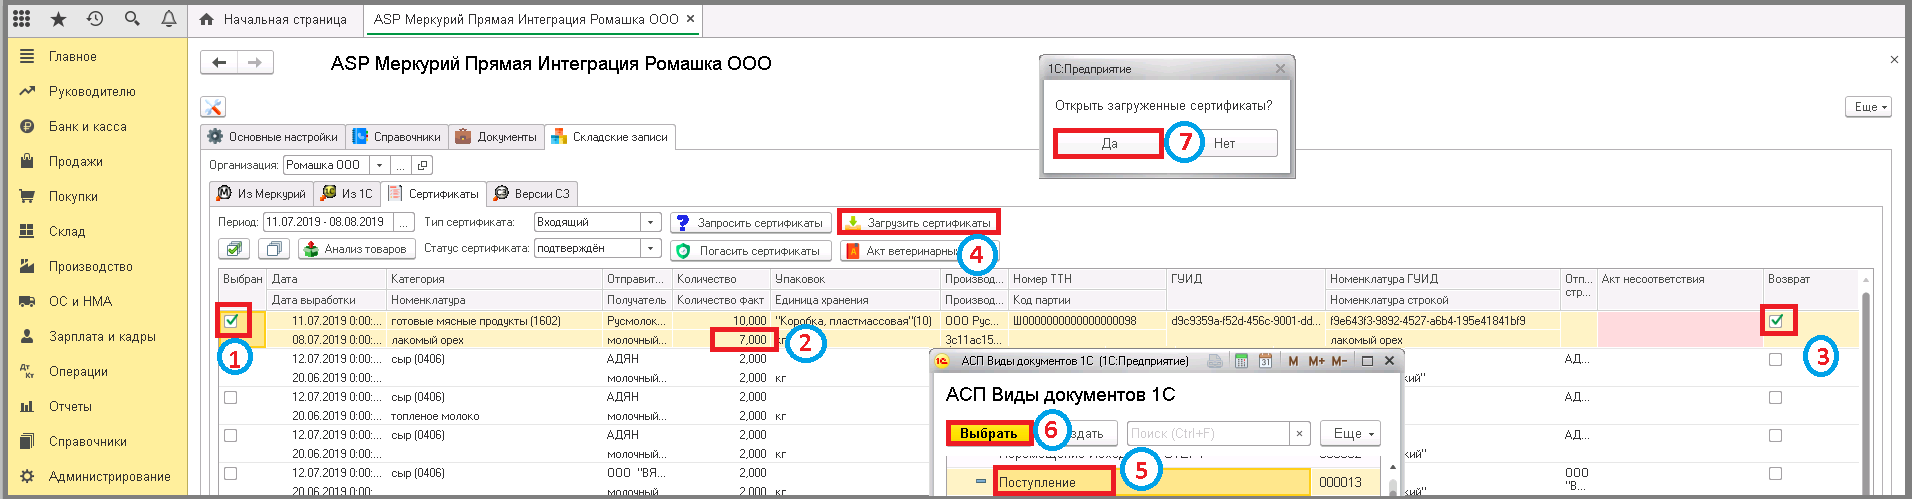The width and height of the screenshot is (1912, 499).
Task: Collapse the Поступление row with its minus
Action: coord(980,481)
